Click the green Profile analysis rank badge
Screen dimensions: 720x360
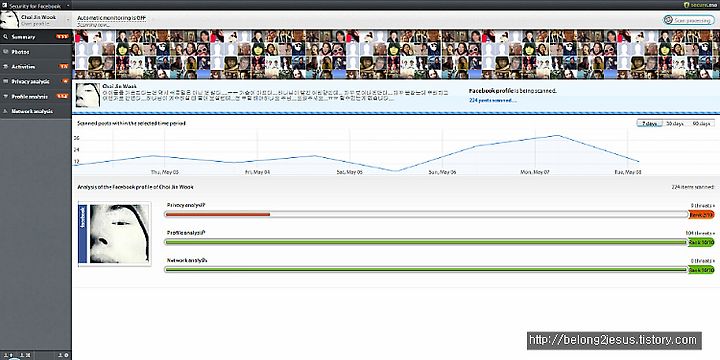pyautogui.click(x=702, y=242)
